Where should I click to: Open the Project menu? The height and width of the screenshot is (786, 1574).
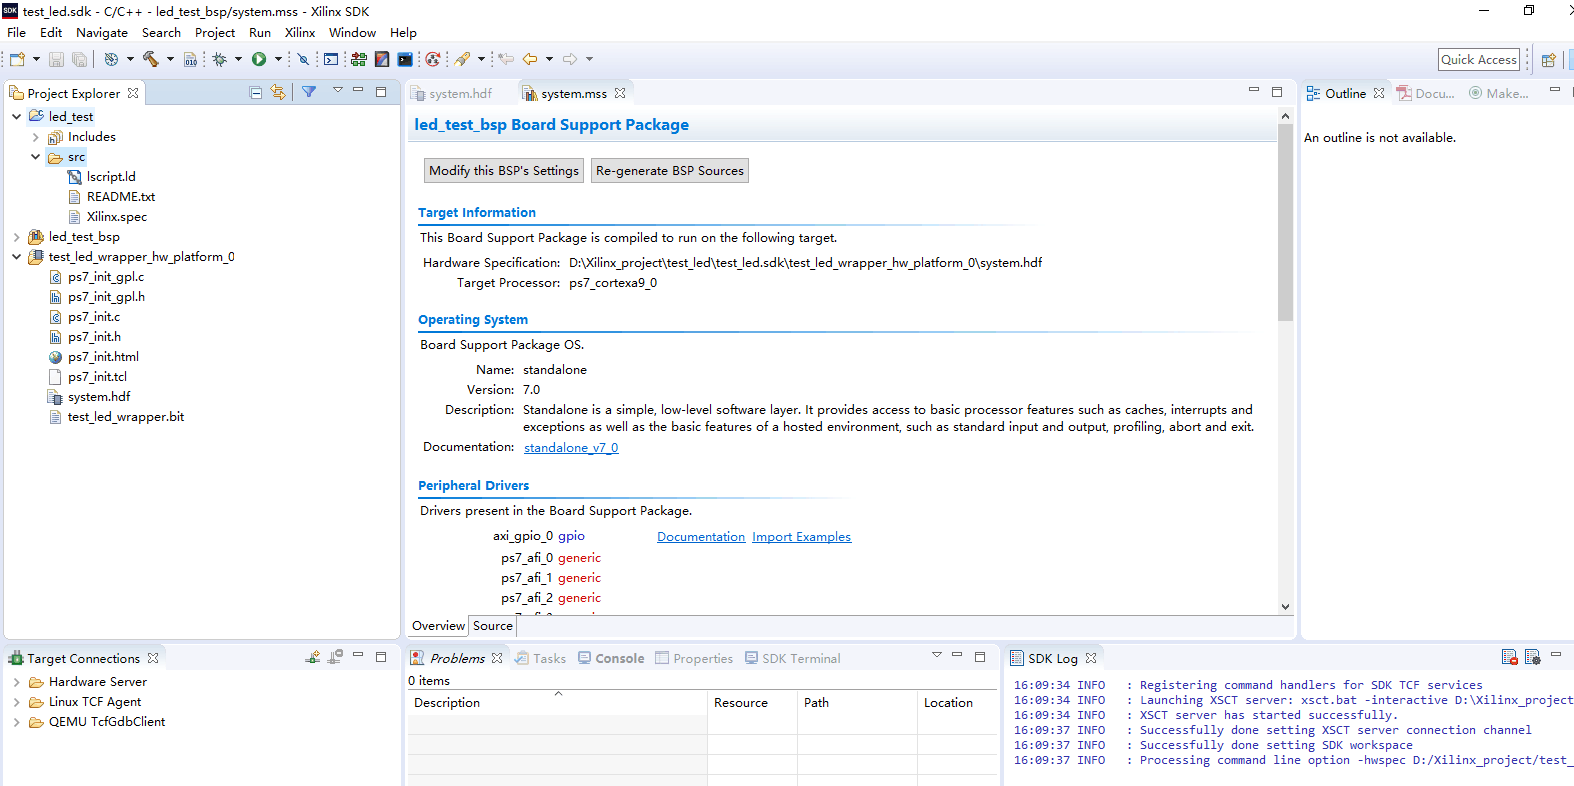215,33
